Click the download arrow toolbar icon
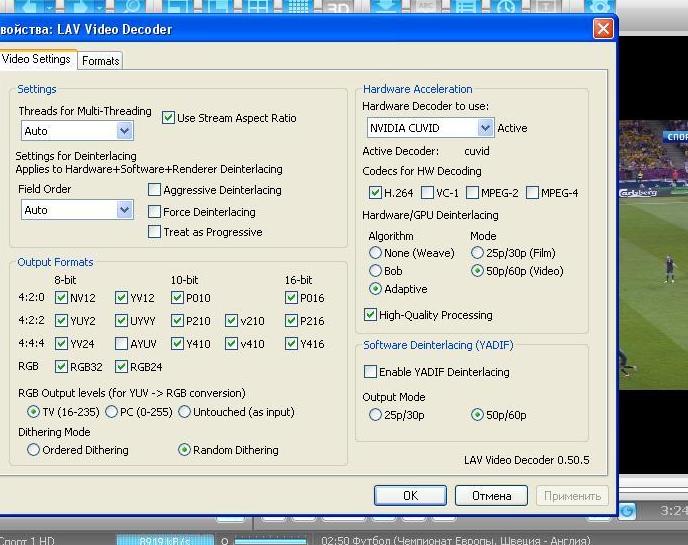Screen dimensions: 688x545 coord(384,6)
